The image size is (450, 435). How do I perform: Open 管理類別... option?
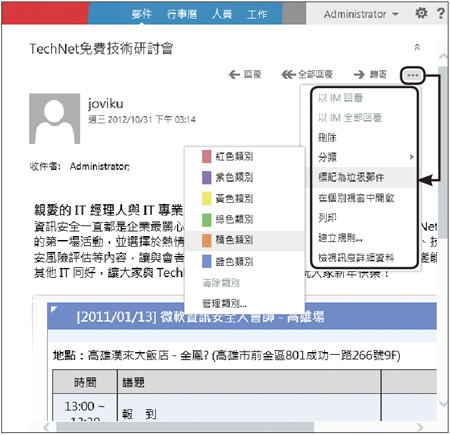click(224, 303)
